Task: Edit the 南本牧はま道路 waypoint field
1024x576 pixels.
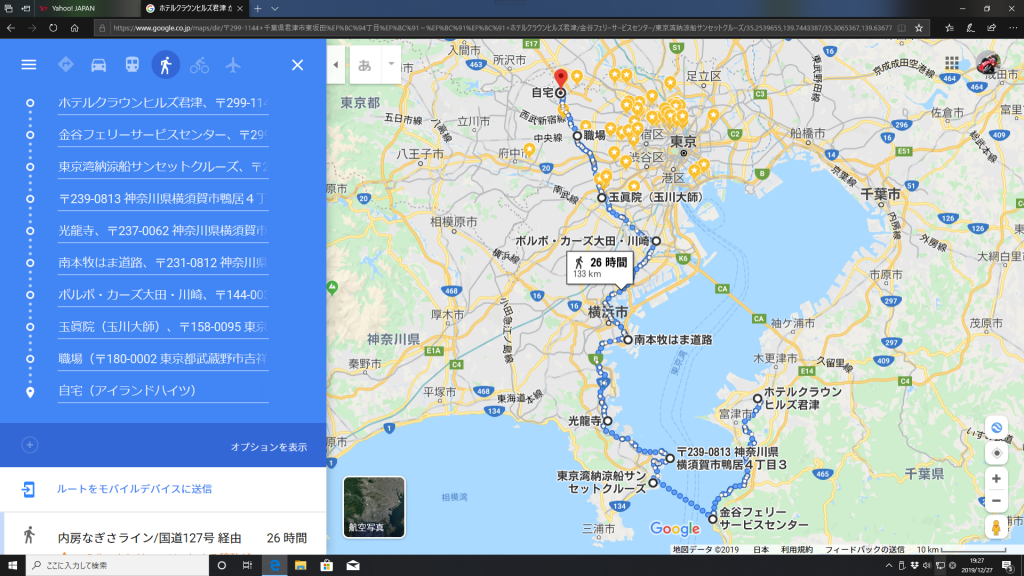Action: [163, 263]
